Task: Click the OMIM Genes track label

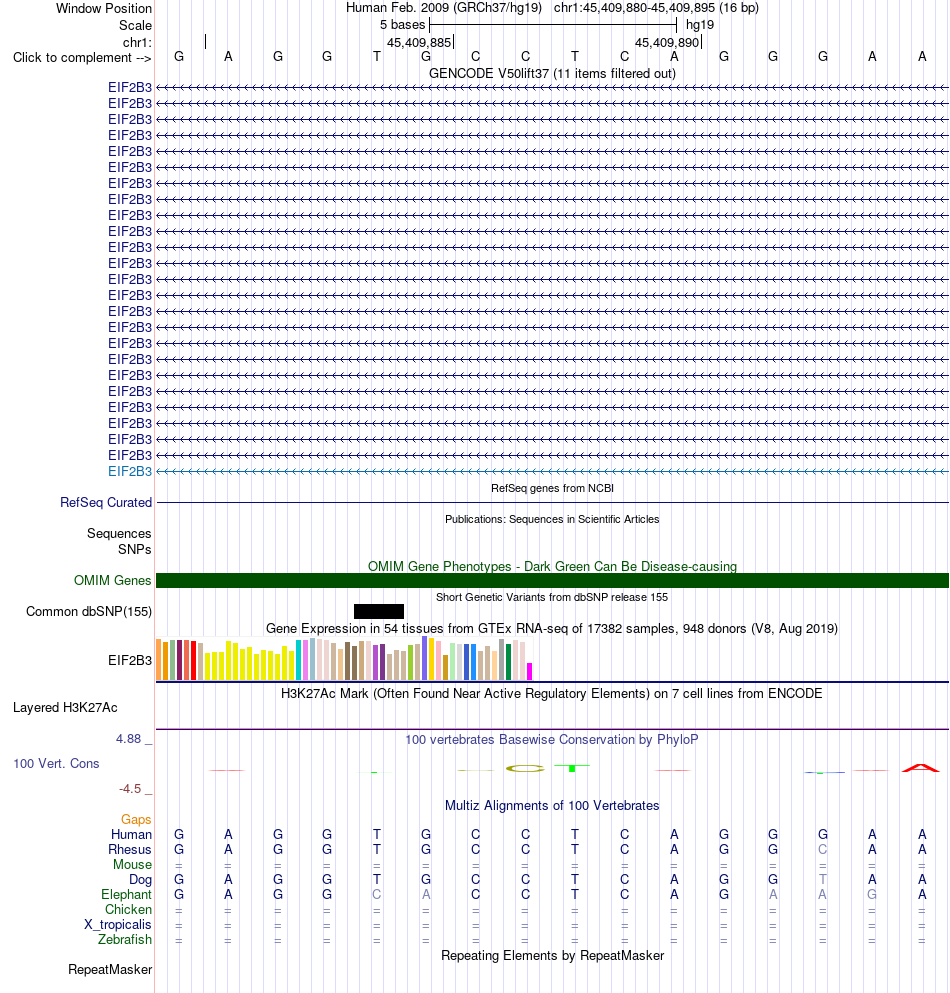Action: (x=113, y=581)
